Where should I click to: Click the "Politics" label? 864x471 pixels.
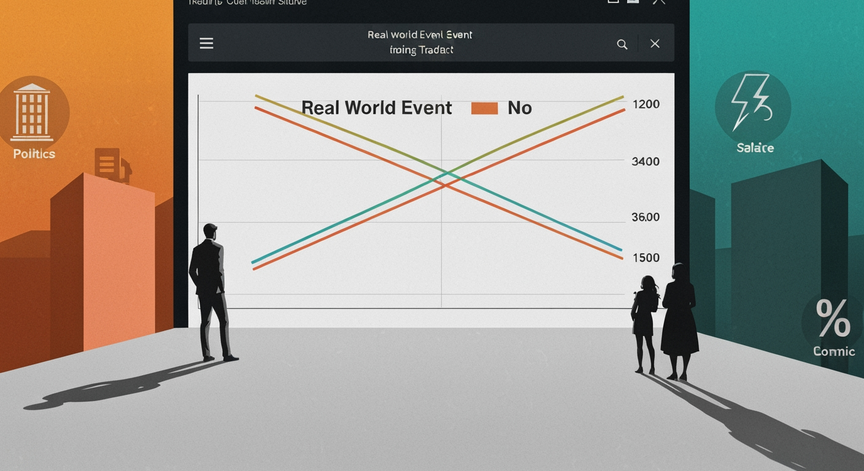[34, 154]
